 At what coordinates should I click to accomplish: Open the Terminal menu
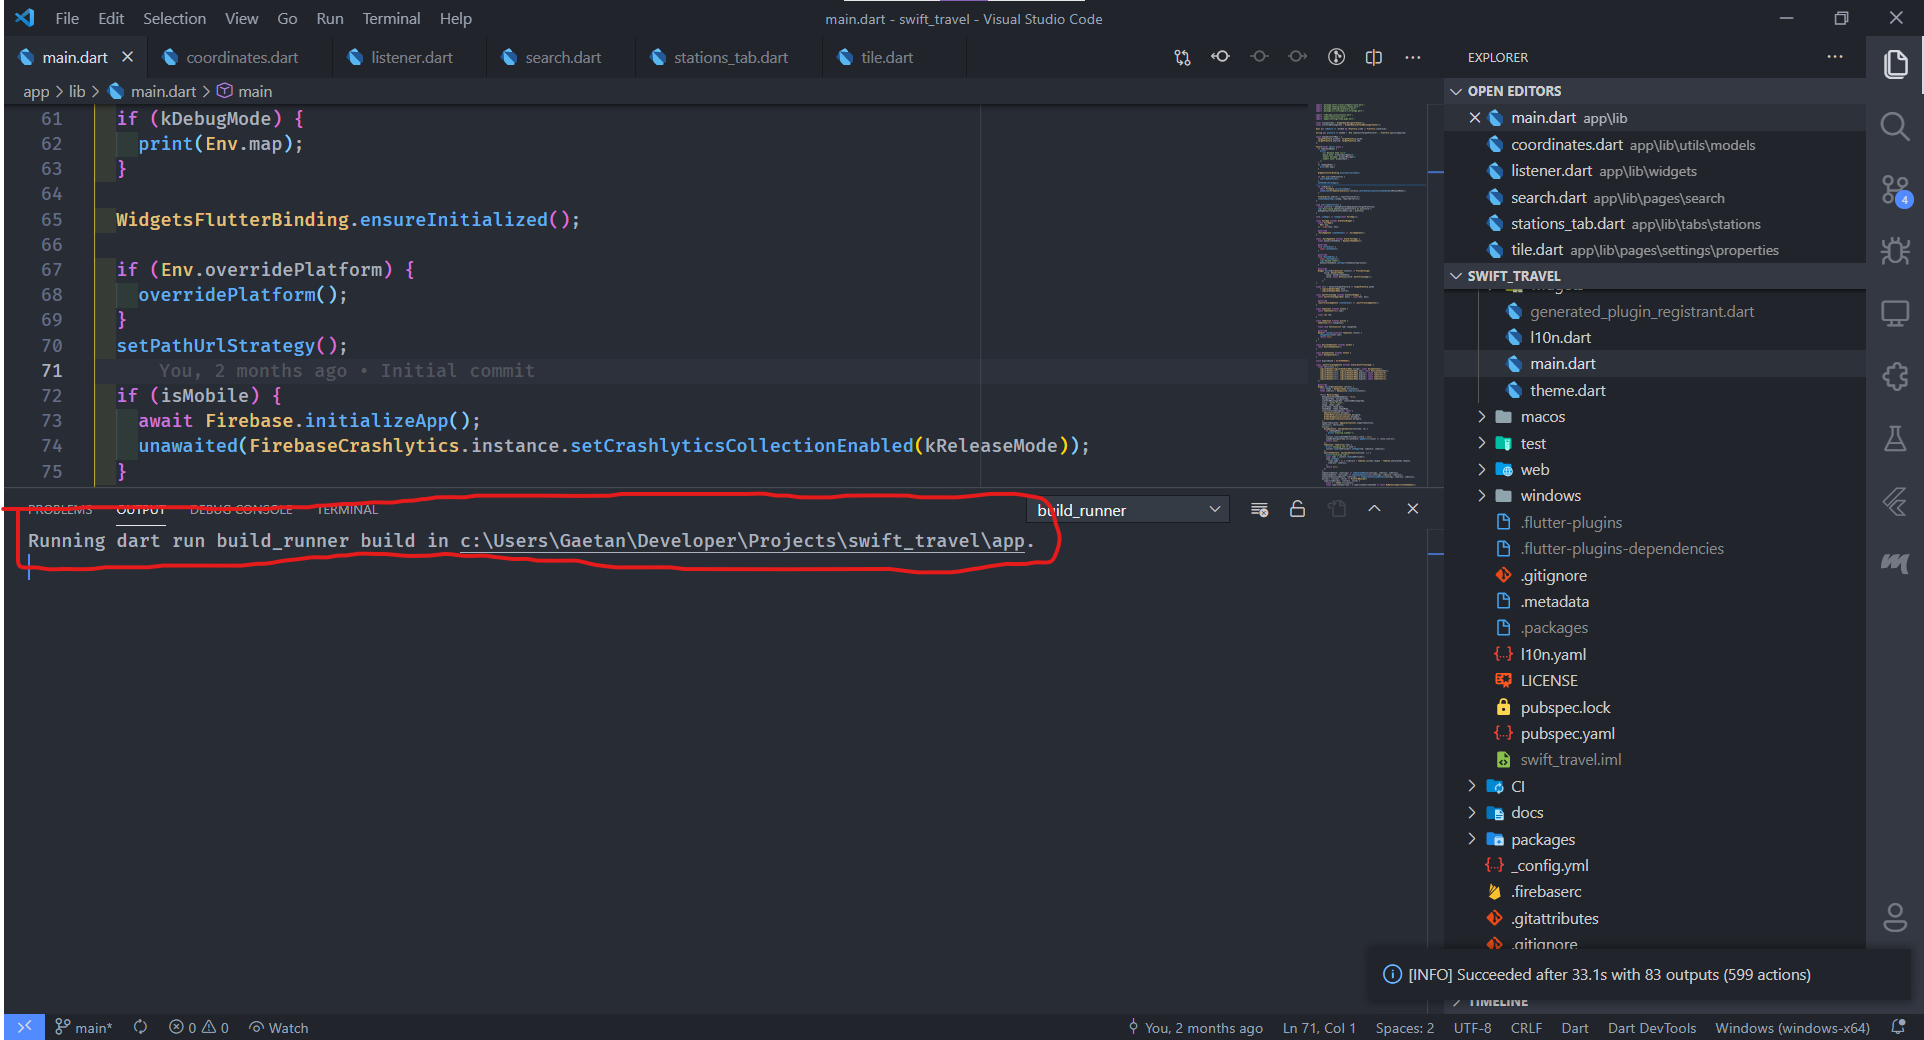390,18
